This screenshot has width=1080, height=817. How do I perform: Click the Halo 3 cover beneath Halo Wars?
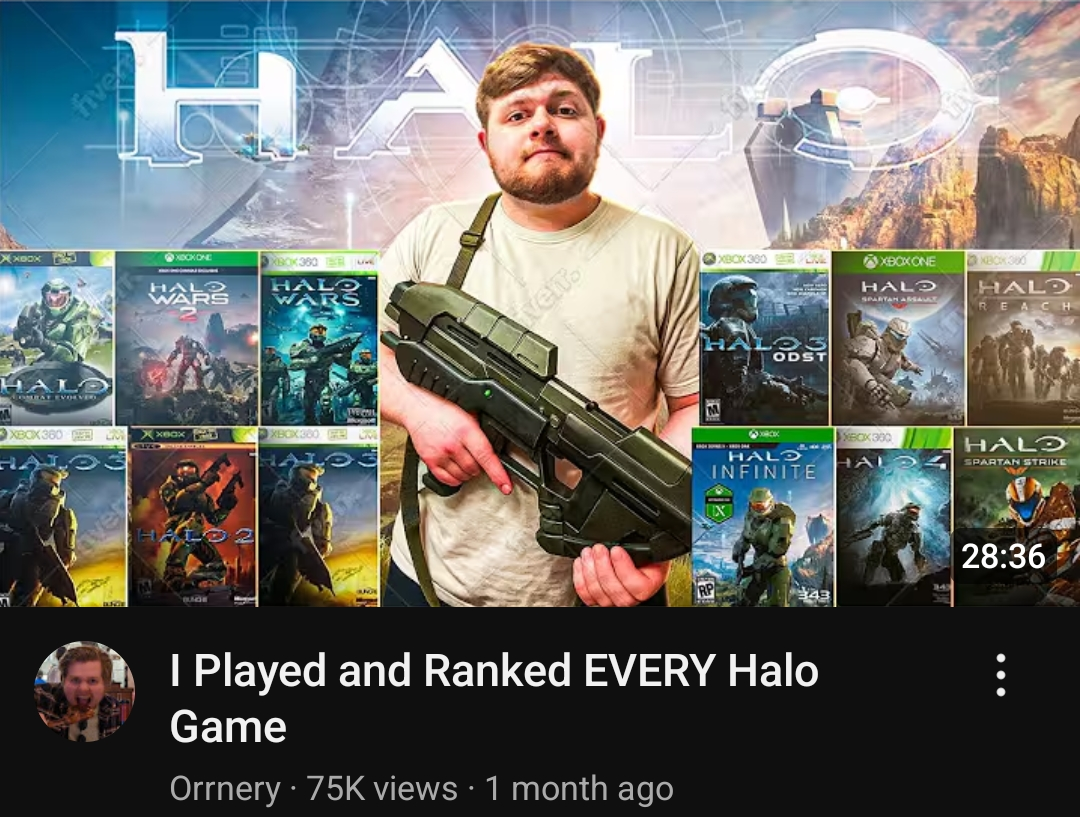(319, 517)
